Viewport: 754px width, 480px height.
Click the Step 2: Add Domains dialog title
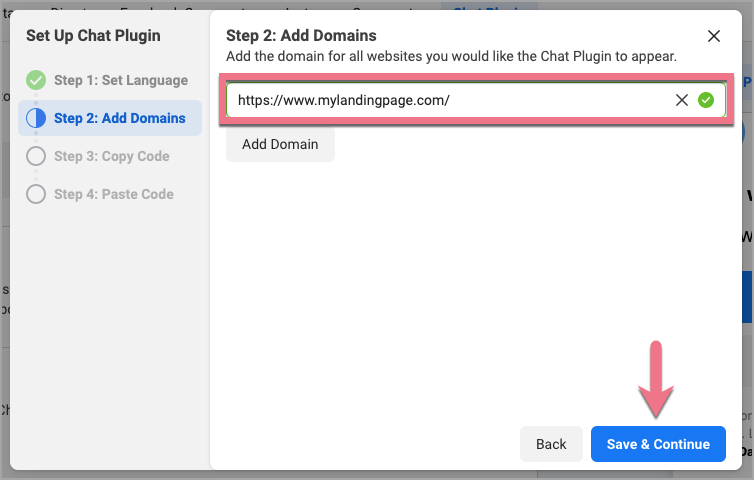[301, 36]
